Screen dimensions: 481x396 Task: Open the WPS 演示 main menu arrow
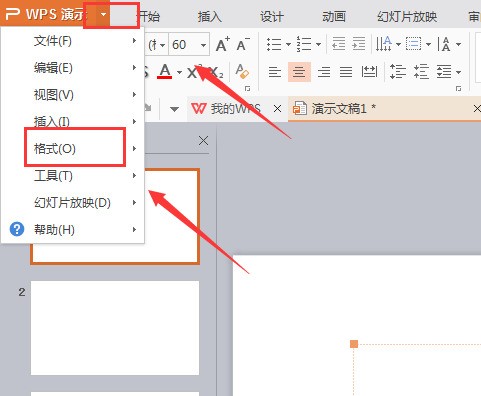(104, 14)
